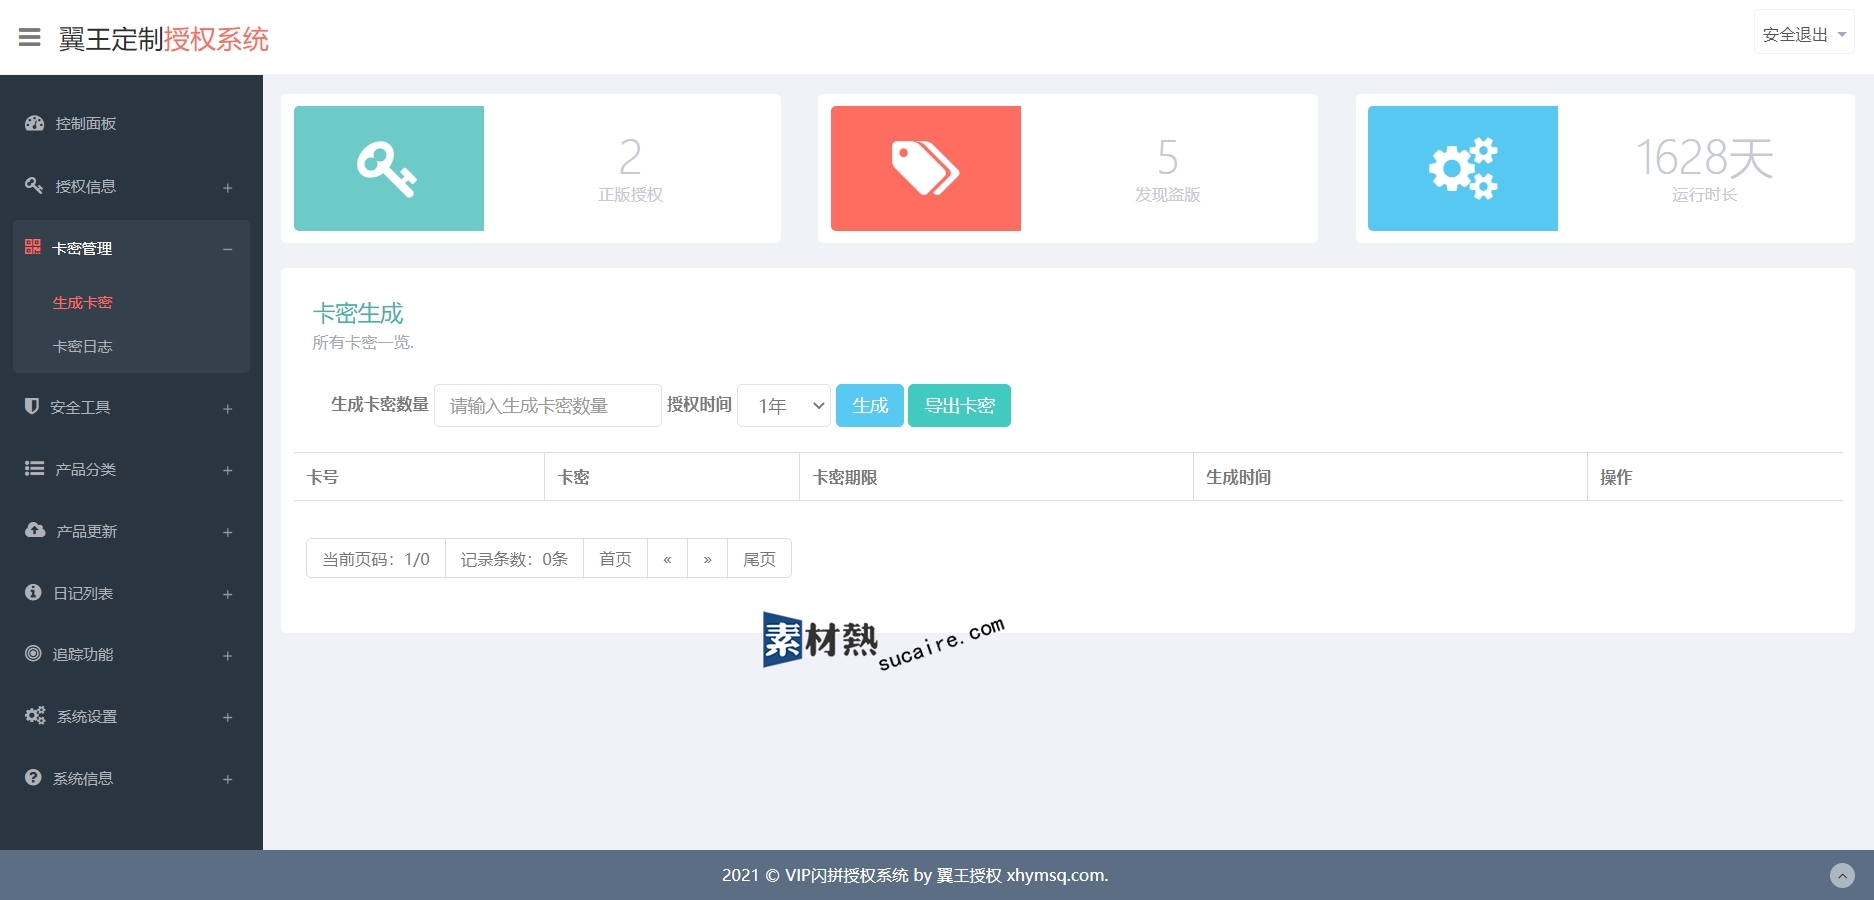Go to 尾页 last page
This screenshot has height=900, width=1874.
759,559
